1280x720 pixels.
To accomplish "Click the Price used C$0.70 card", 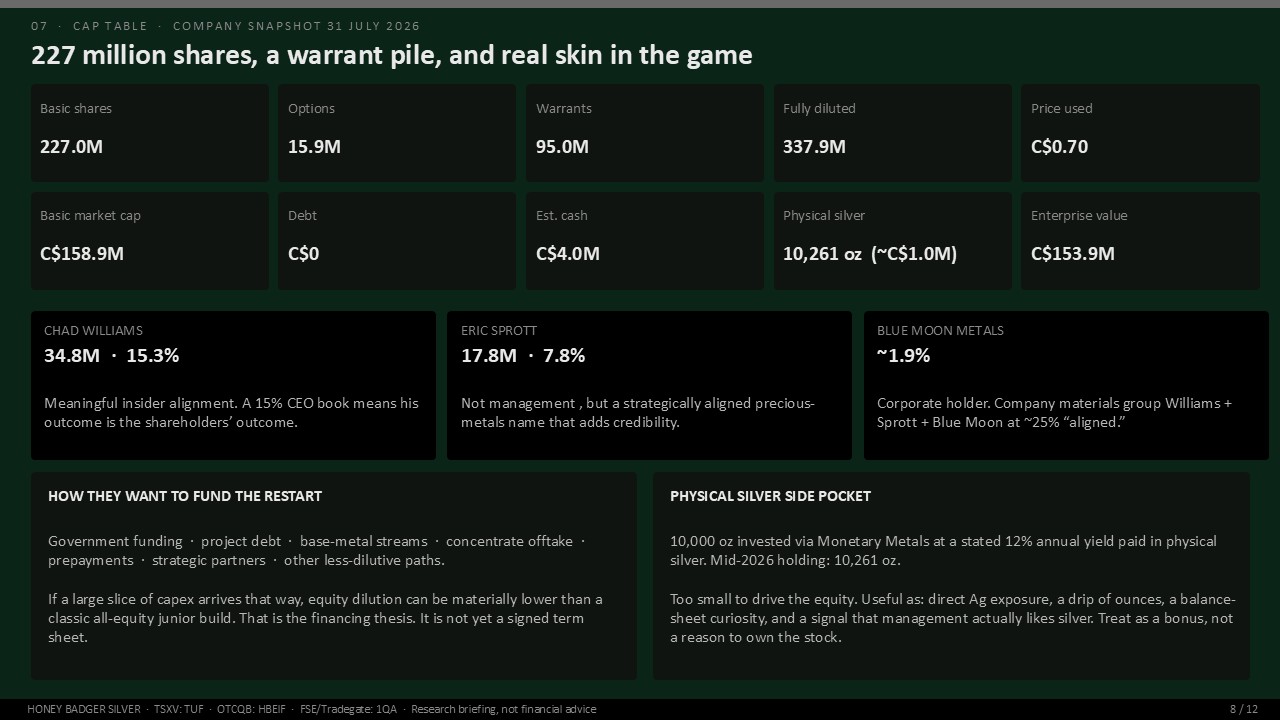I will click(x=1140, y=133).
